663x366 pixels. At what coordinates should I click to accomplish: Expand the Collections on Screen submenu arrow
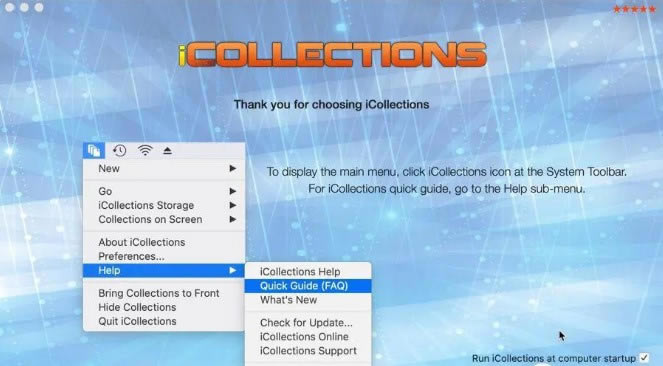coord(233,219)
